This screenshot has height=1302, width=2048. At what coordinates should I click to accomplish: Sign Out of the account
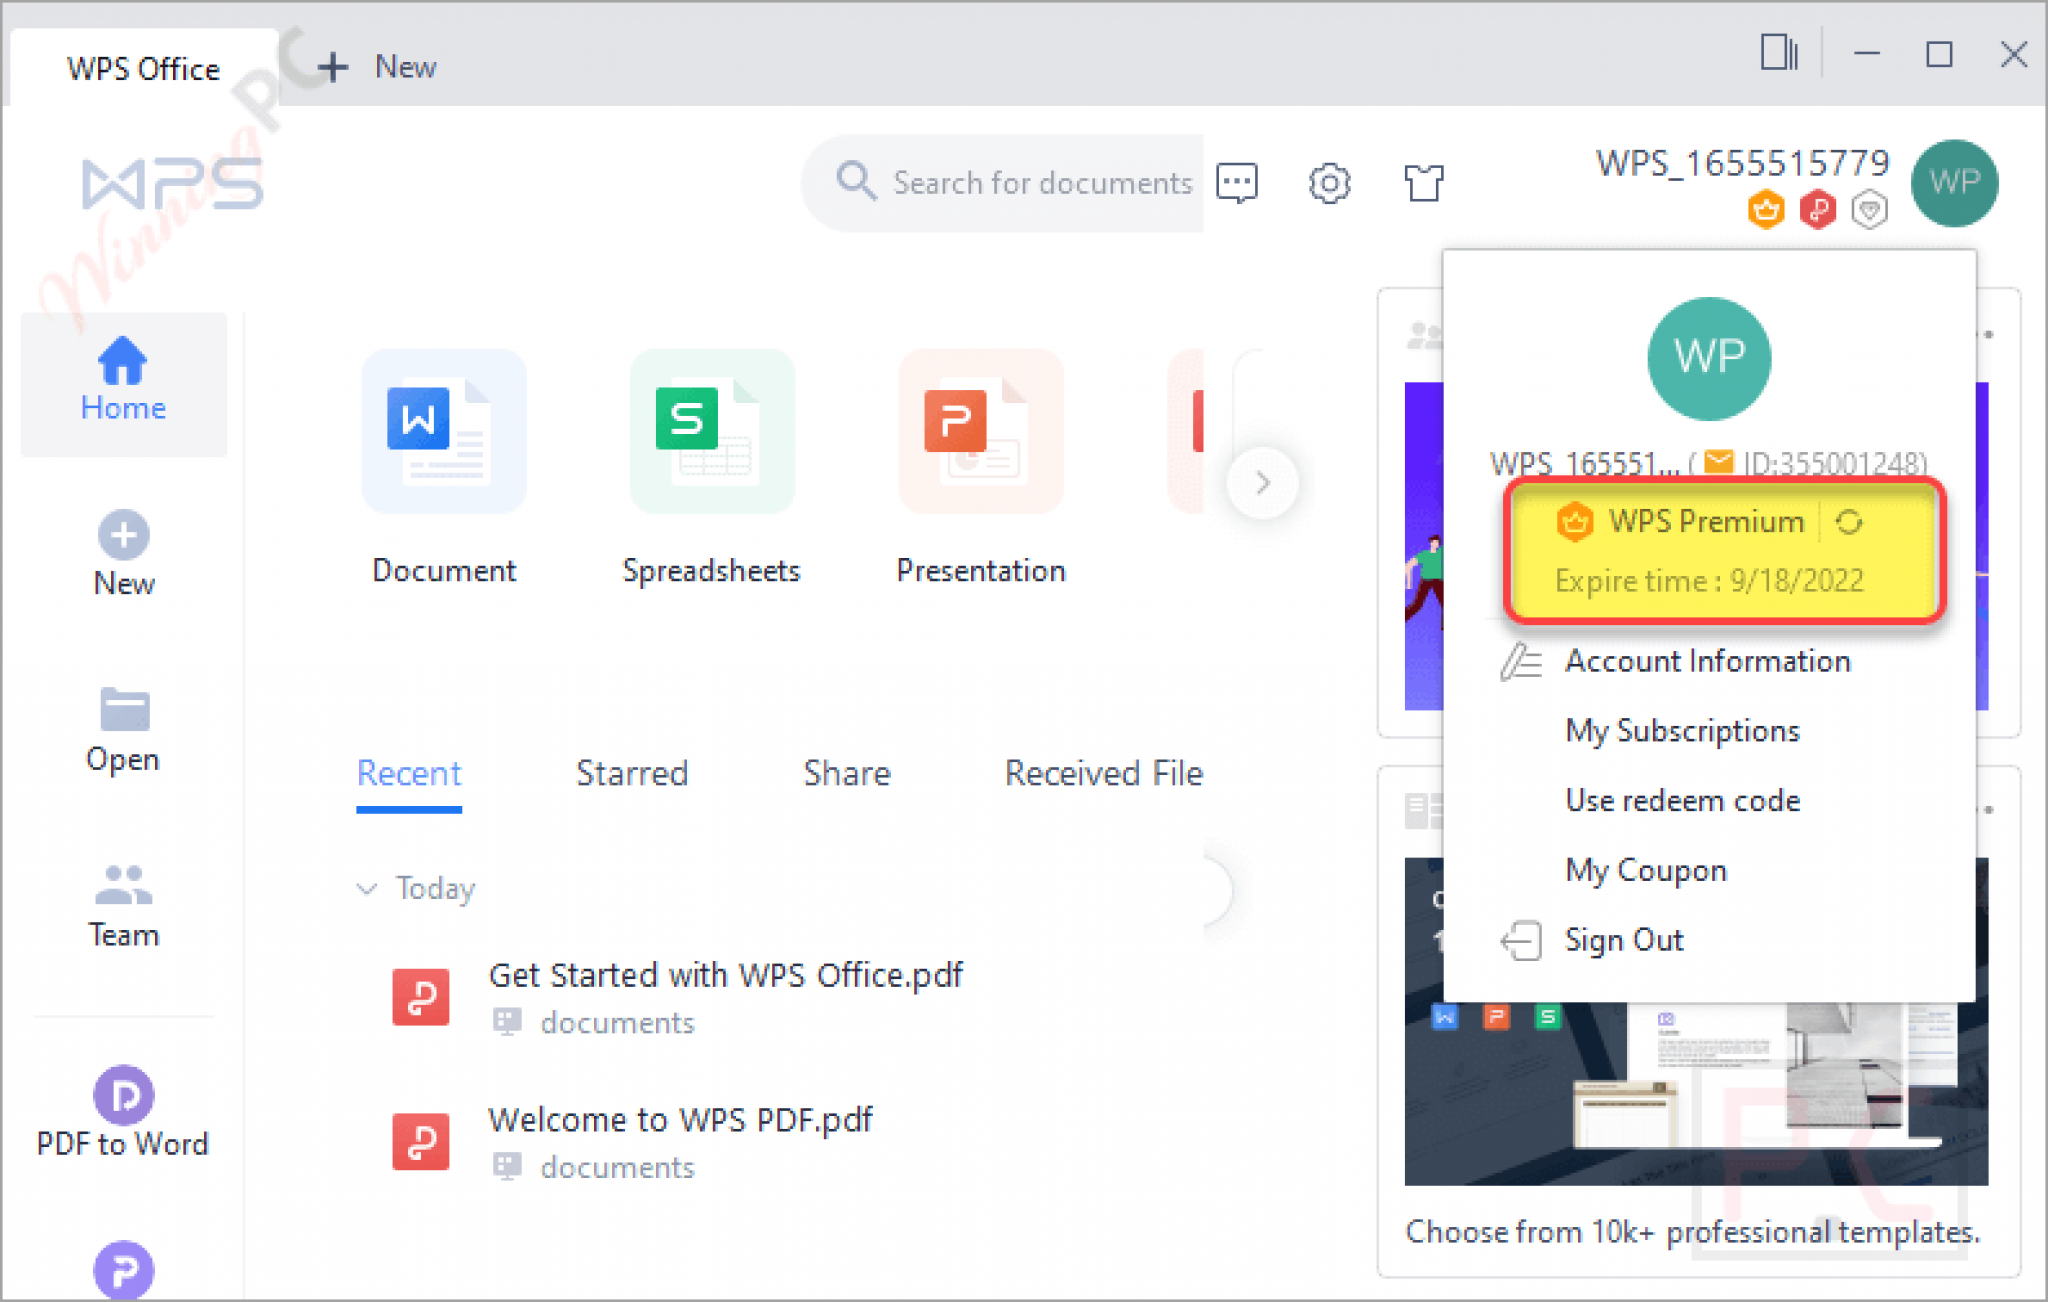(x=1624, y=939)
